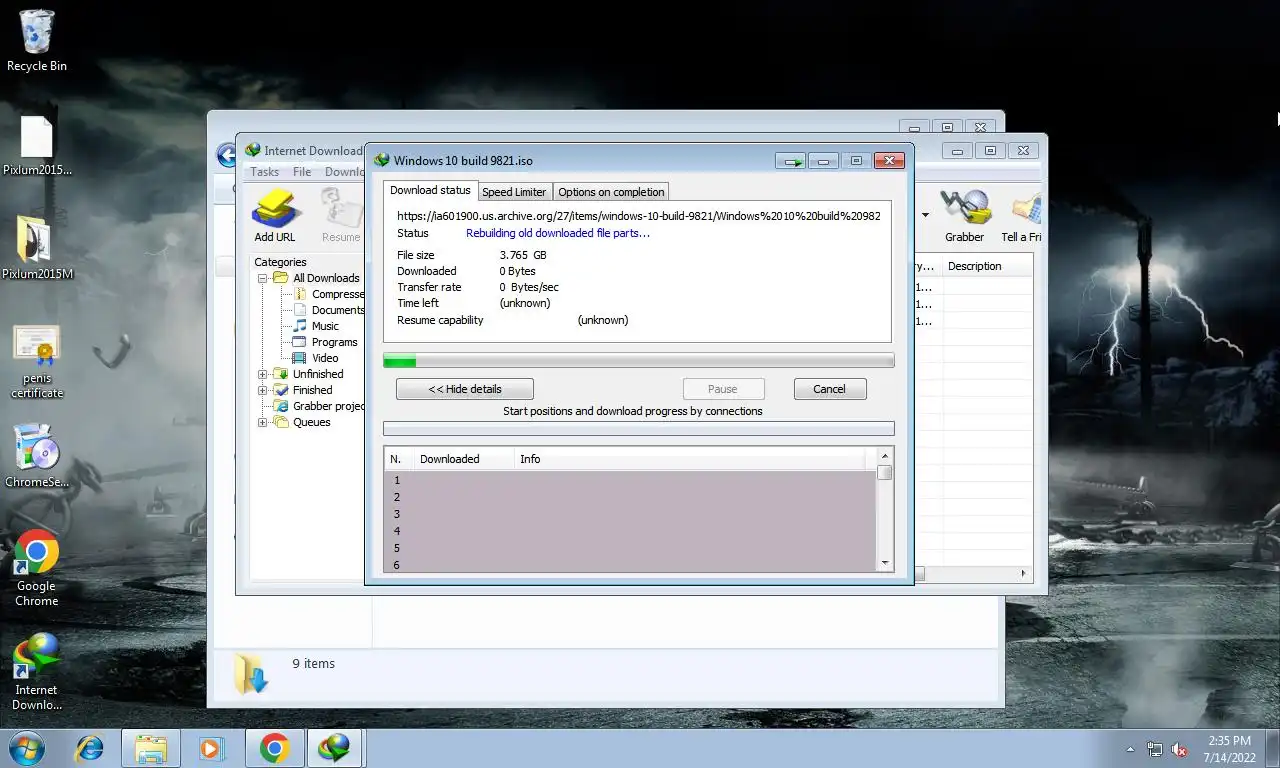1280x768 pixels.
Task: Click the IDM download list horizontal scroll-right arrow
Action: [1024, 574]
